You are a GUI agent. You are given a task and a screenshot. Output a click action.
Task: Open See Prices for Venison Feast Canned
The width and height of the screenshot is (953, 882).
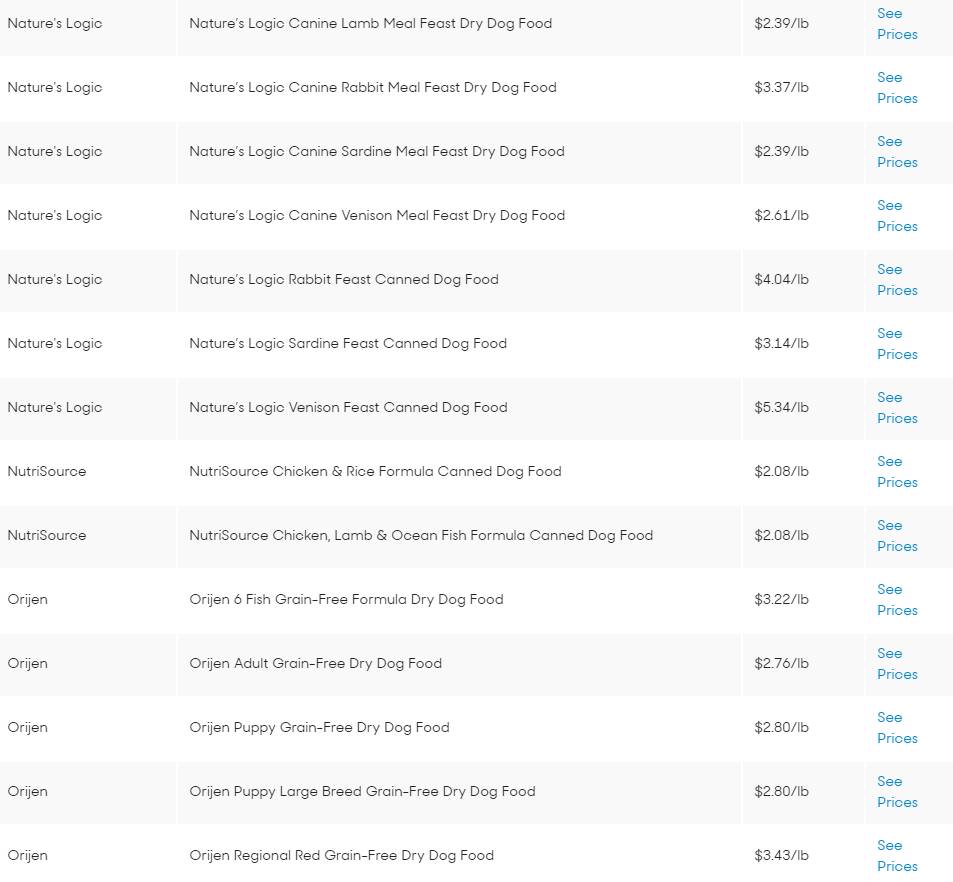pos(897,407)
